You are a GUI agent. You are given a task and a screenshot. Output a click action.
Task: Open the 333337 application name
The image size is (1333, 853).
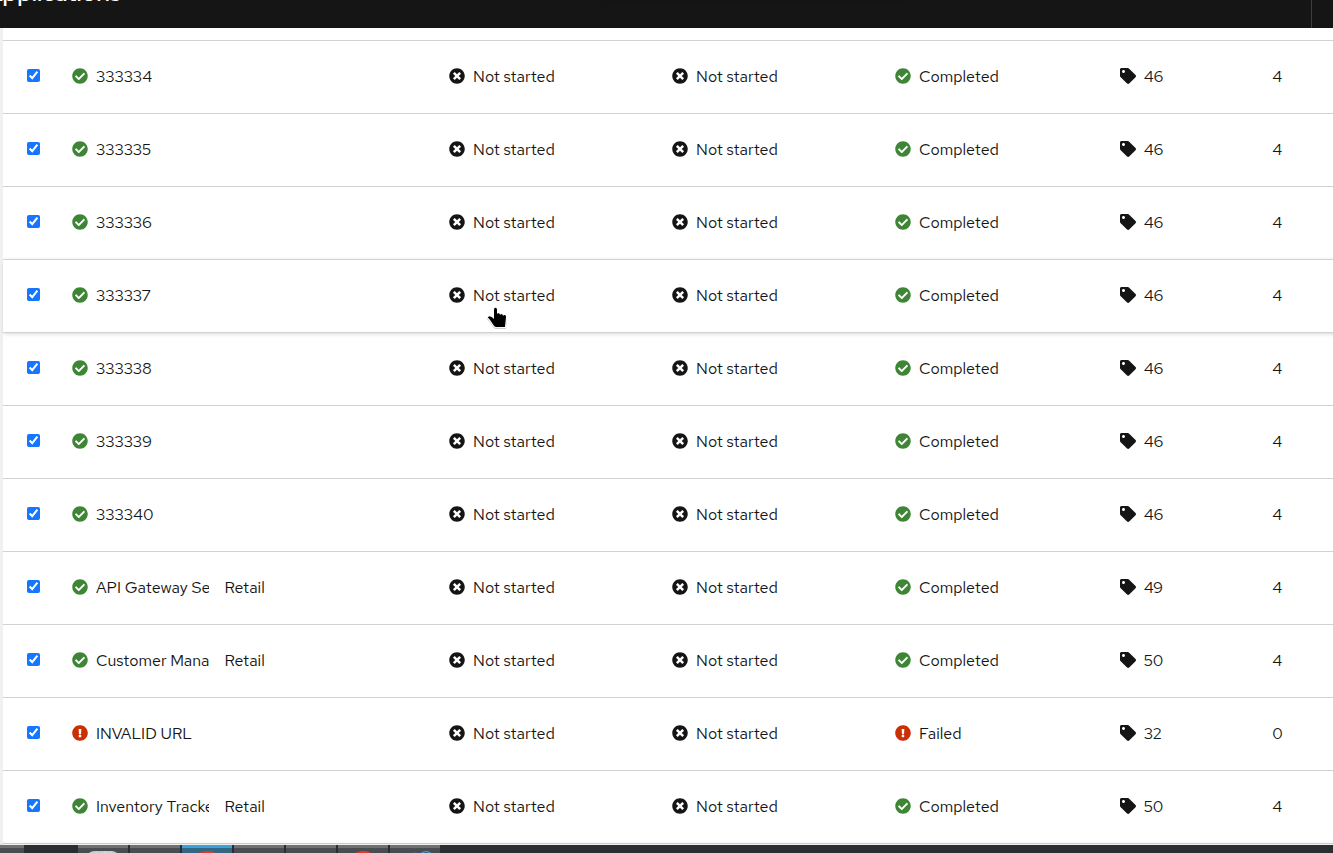[123, 295]
